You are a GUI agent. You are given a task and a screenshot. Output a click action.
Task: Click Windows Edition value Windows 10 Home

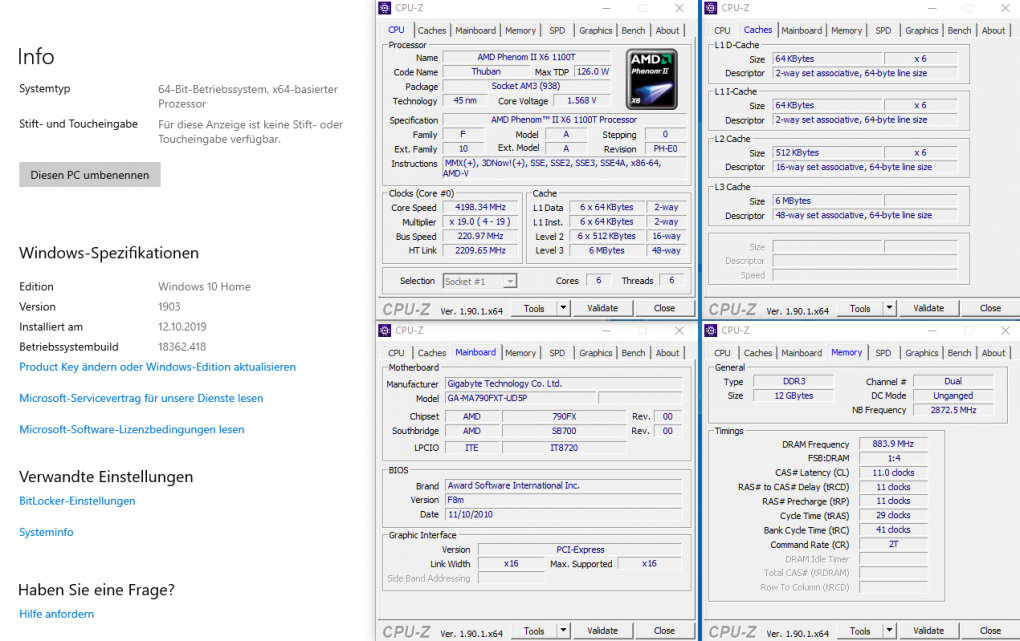click(204, 286)
